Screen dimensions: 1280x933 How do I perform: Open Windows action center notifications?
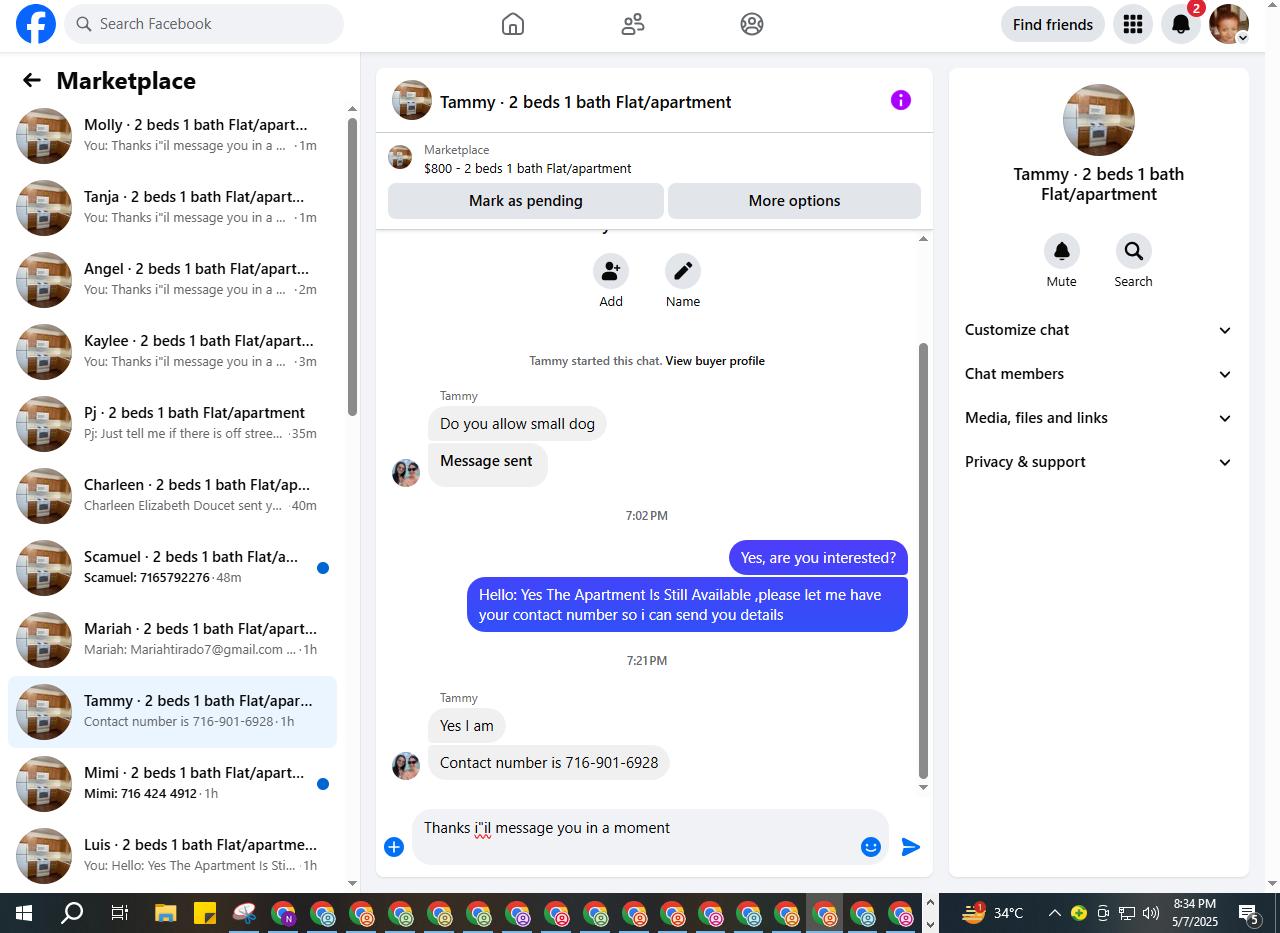1249,913
